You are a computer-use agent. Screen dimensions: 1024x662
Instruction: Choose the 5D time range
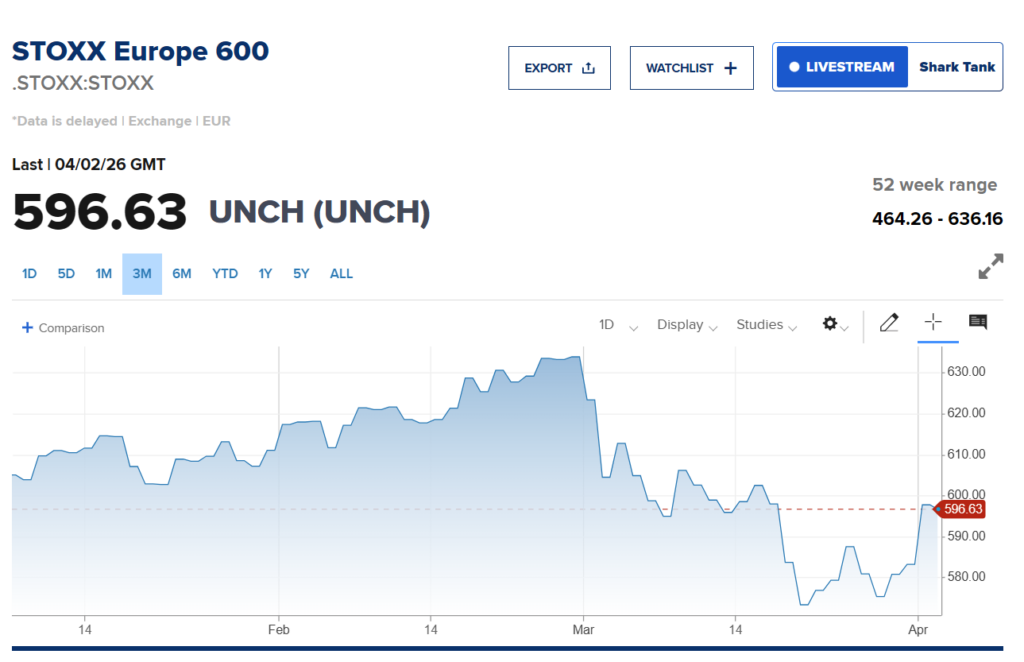click(66, 274)
